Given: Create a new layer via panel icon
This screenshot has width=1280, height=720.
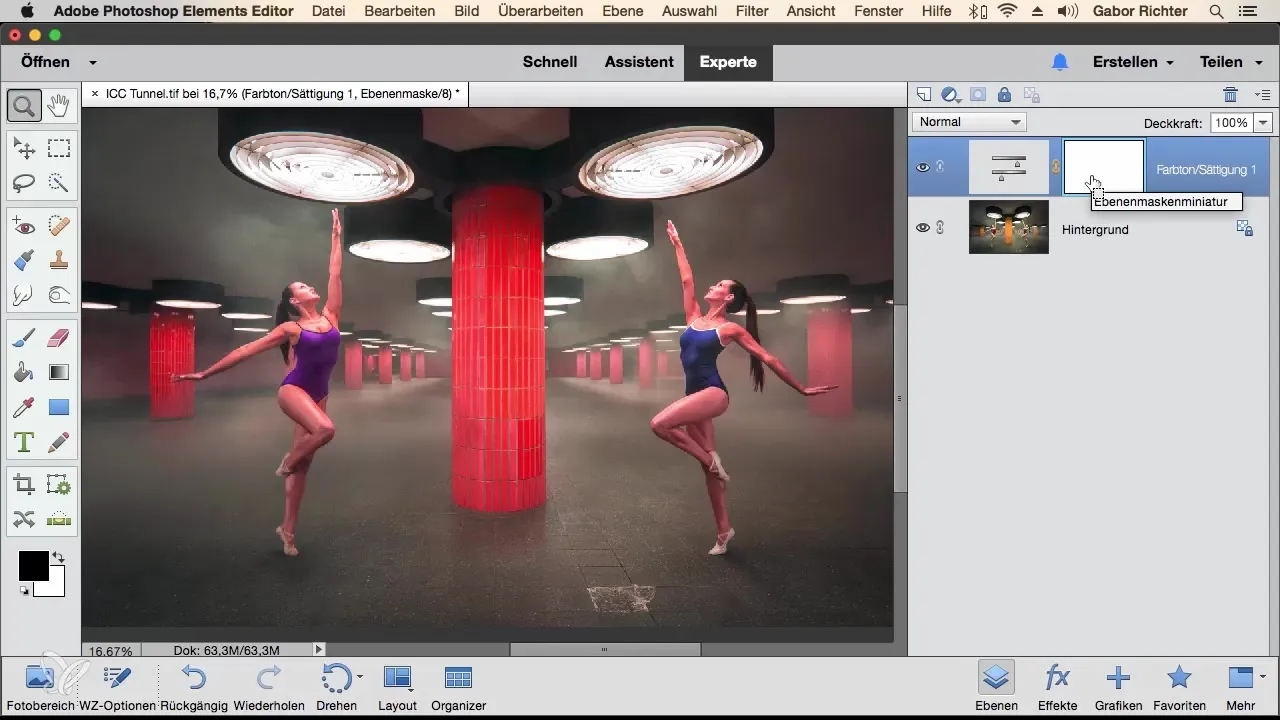Looking at the screenshot, I should click(924, 95).
